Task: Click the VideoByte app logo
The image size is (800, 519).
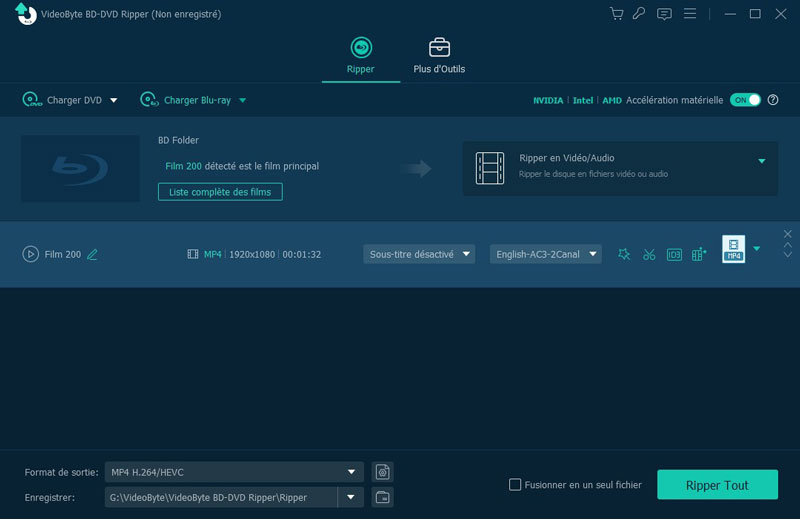Action: pyautogui.click(x=26, y=14)
